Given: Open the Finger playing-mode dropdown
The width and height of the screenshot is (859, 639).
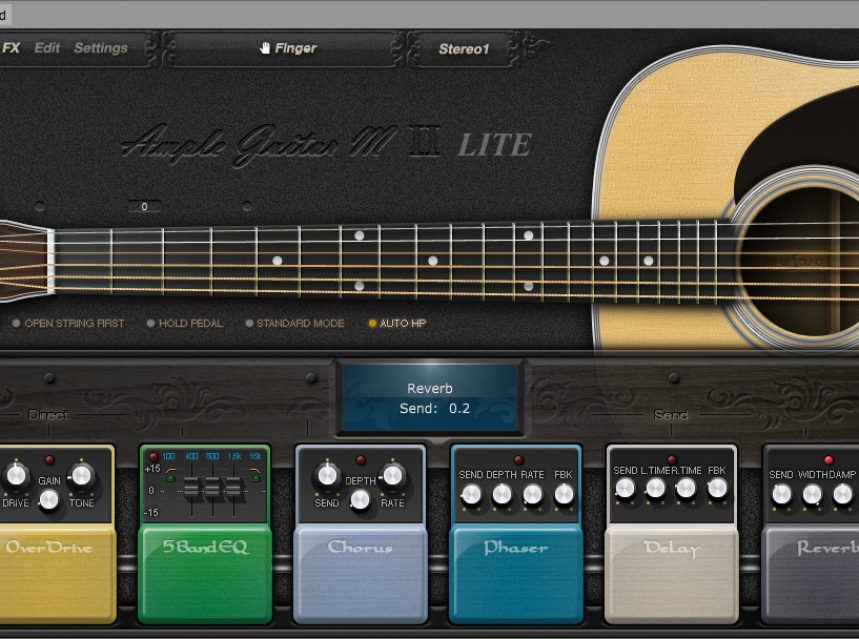Looking at the screenshot, I should (288, 48).
